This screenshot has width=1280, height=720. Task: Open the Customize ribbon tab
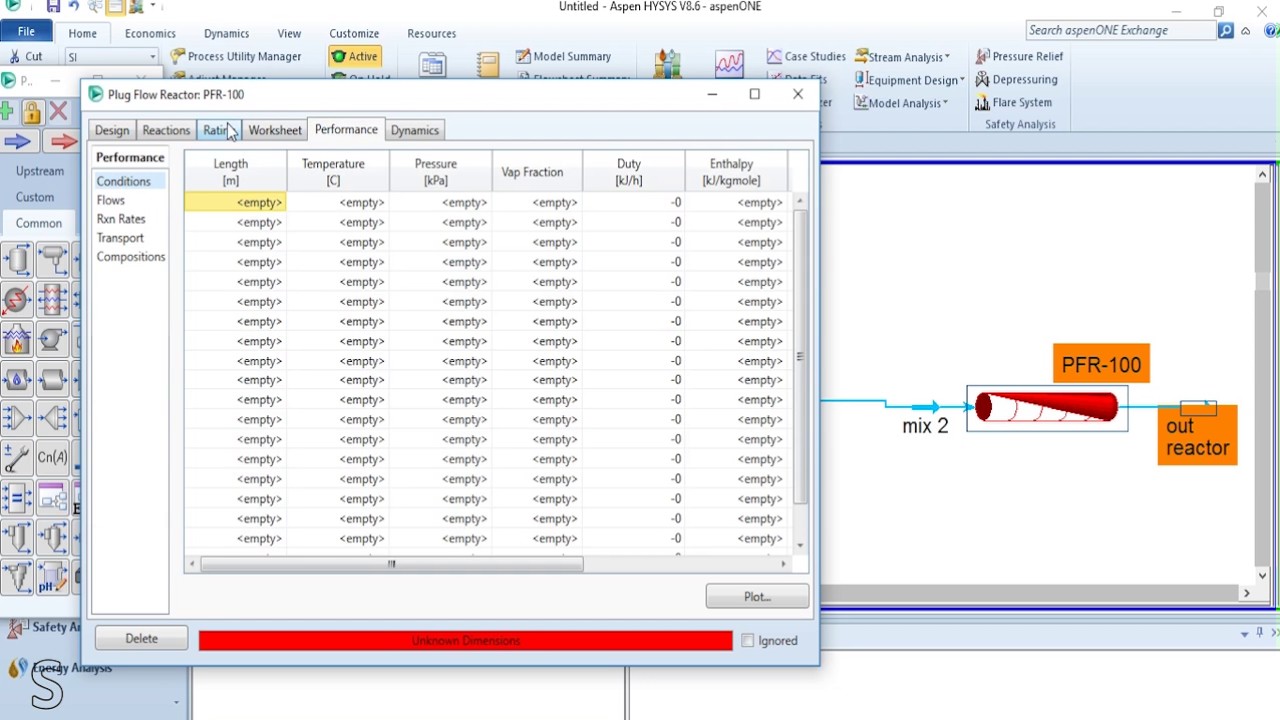coord(354,33)
